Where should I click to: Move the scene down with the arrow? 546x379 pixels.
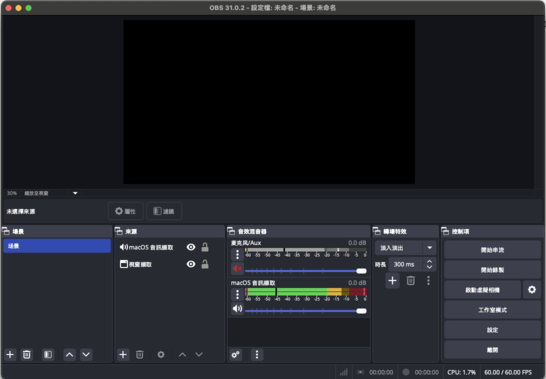(x=86, y=355)
